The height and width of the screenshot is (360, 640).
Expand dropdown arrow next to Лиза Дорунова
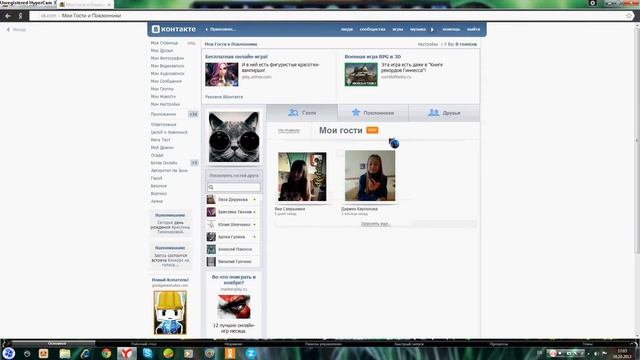(x=254, y=200)
